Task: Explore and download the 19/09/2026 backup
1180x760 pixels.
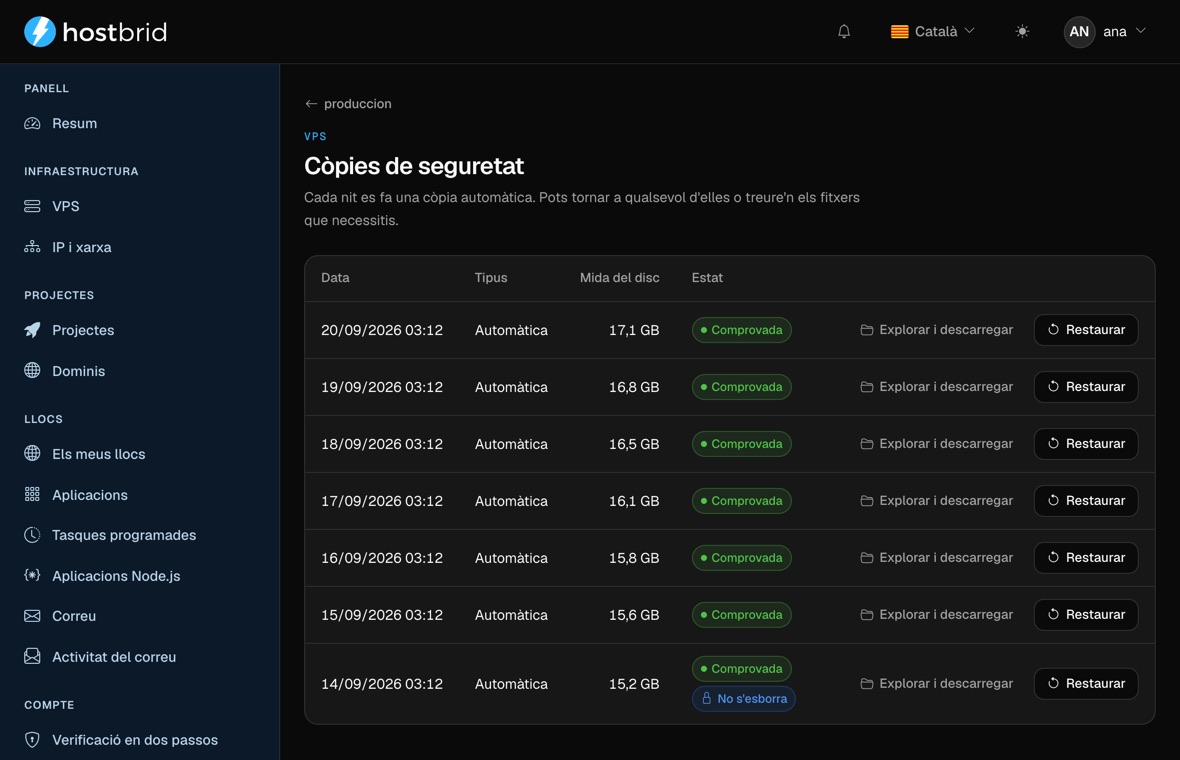Action: click(936, 387)
